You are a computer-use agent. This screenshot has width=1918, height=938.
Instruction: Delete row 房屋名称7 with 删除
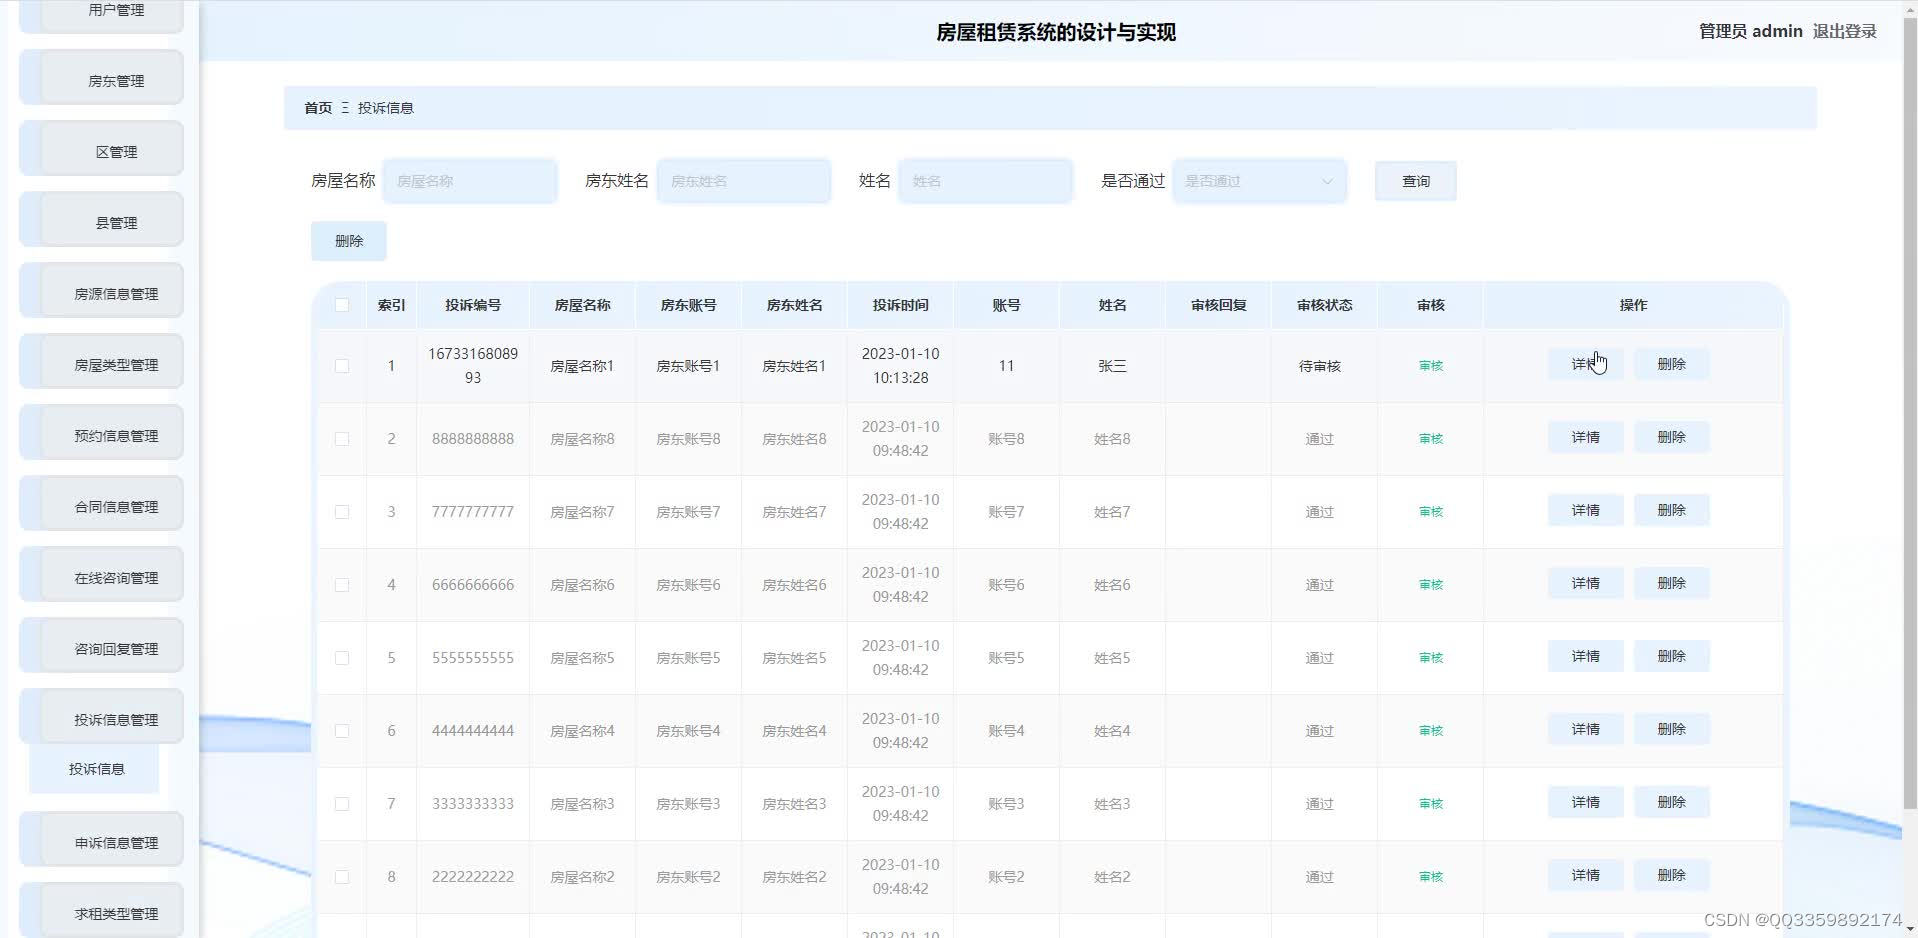click(1671, 510)
